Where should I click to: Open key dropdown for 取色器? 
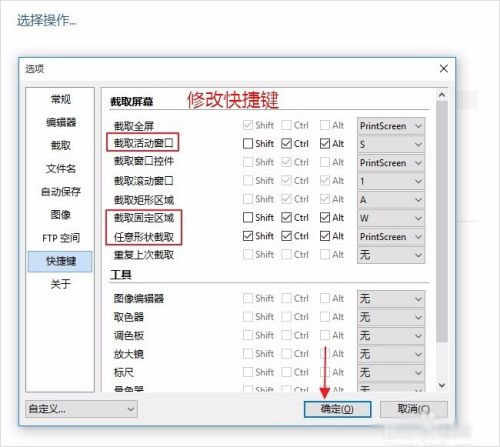[391, 317]
